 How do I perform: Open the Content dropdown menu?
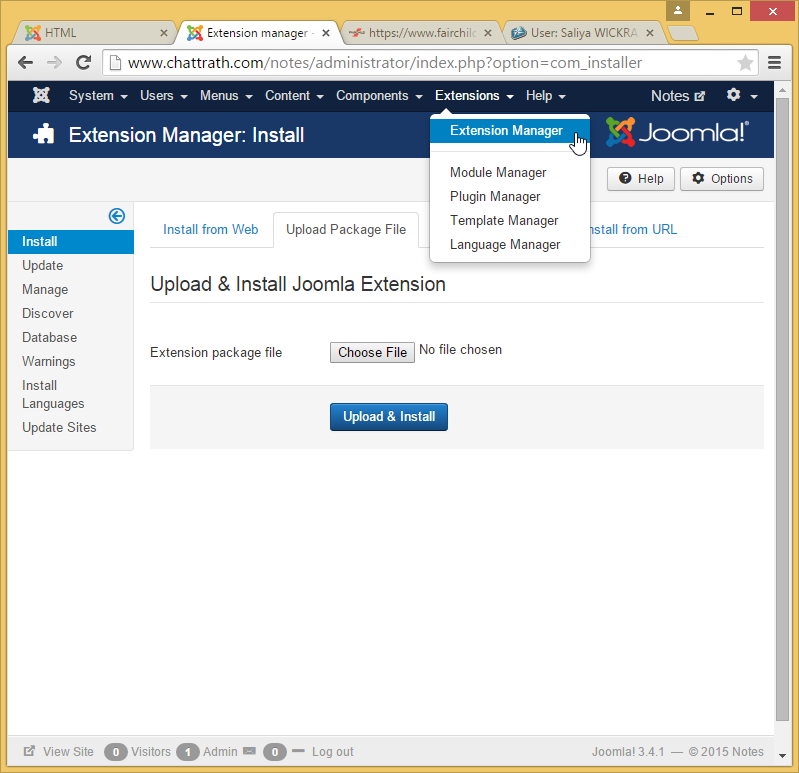294,96
